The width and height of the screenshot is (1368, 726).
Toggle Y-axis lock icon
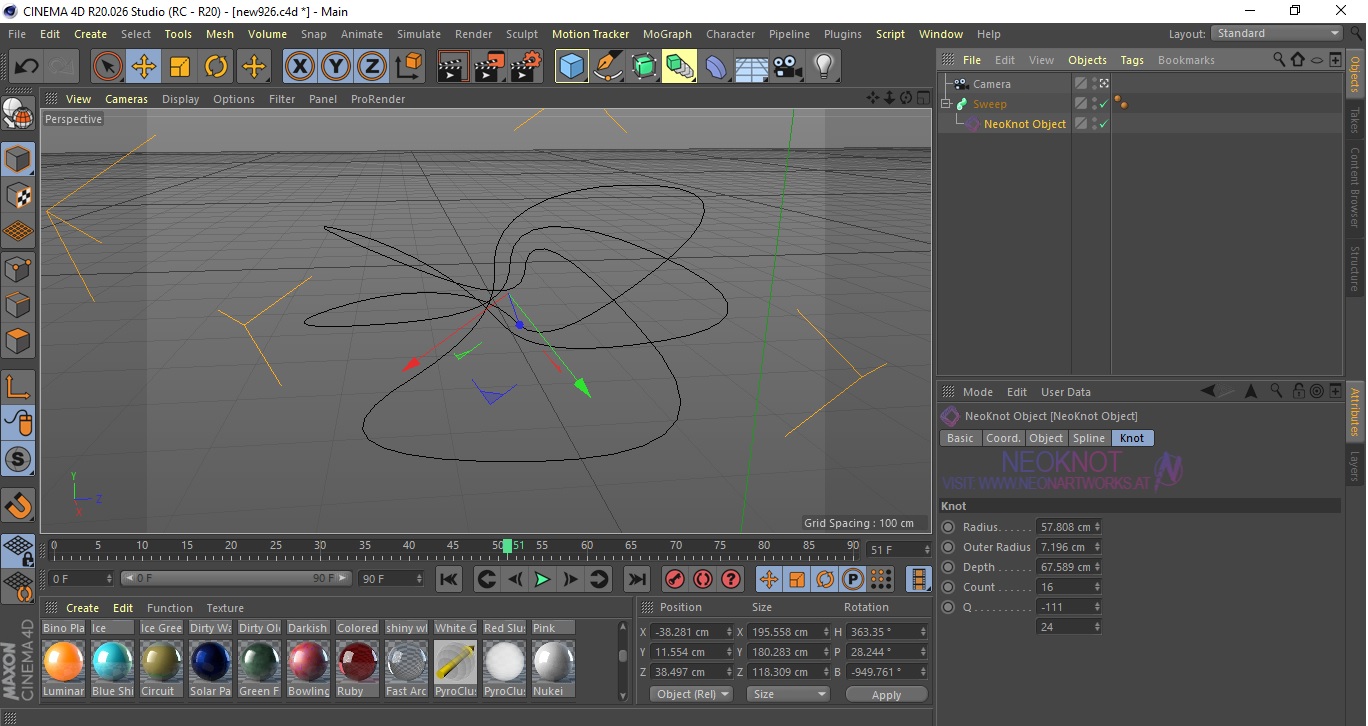pos(335,67)
